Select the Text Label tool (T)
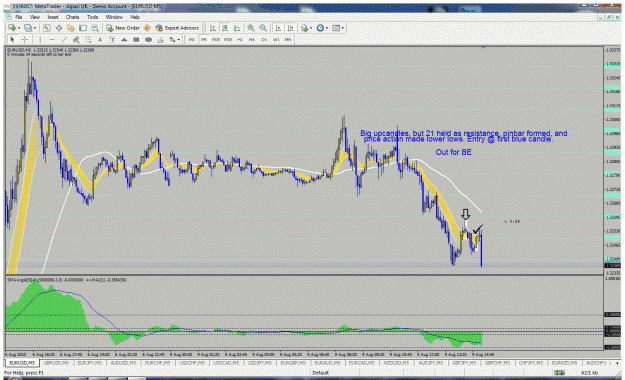The image size is (625, 380). (112, 39)
